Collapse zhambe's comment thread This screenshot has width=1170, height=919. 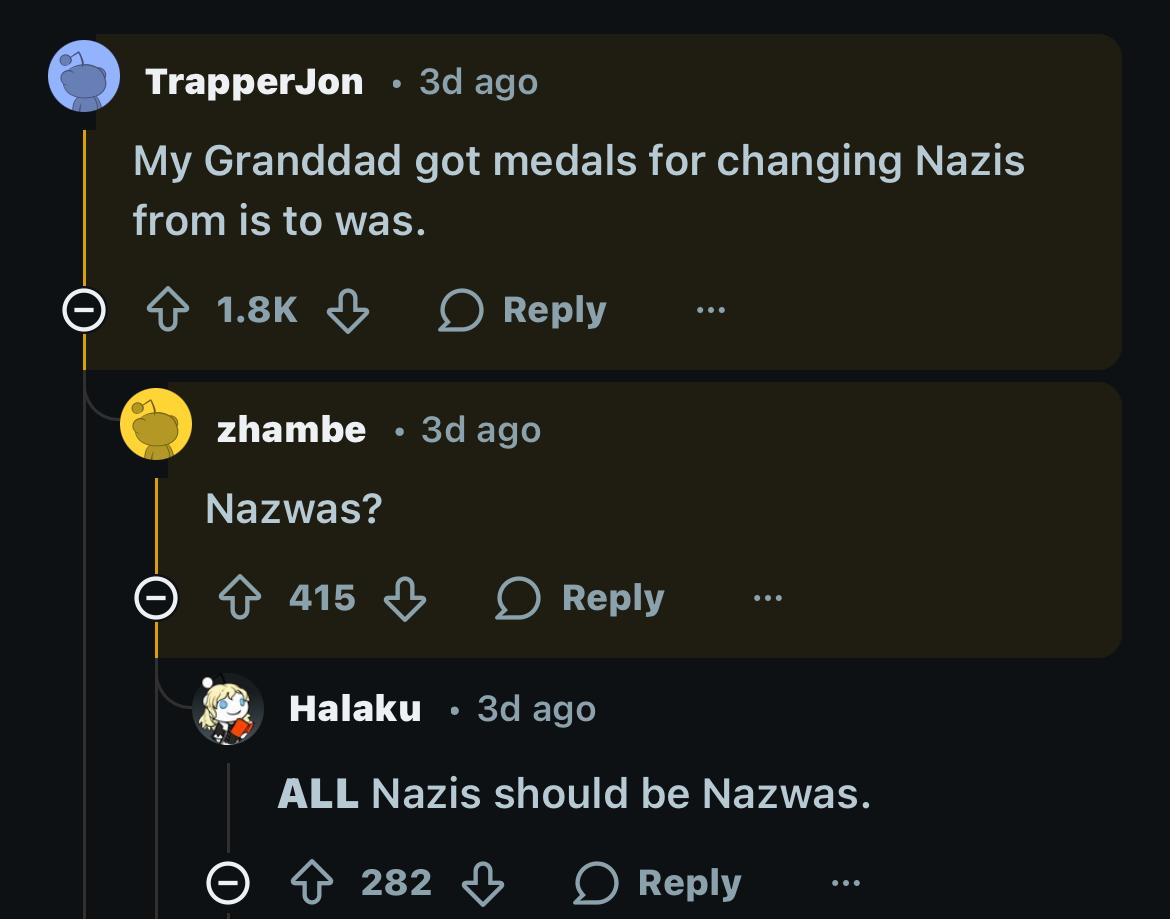[x=156, y=599]
